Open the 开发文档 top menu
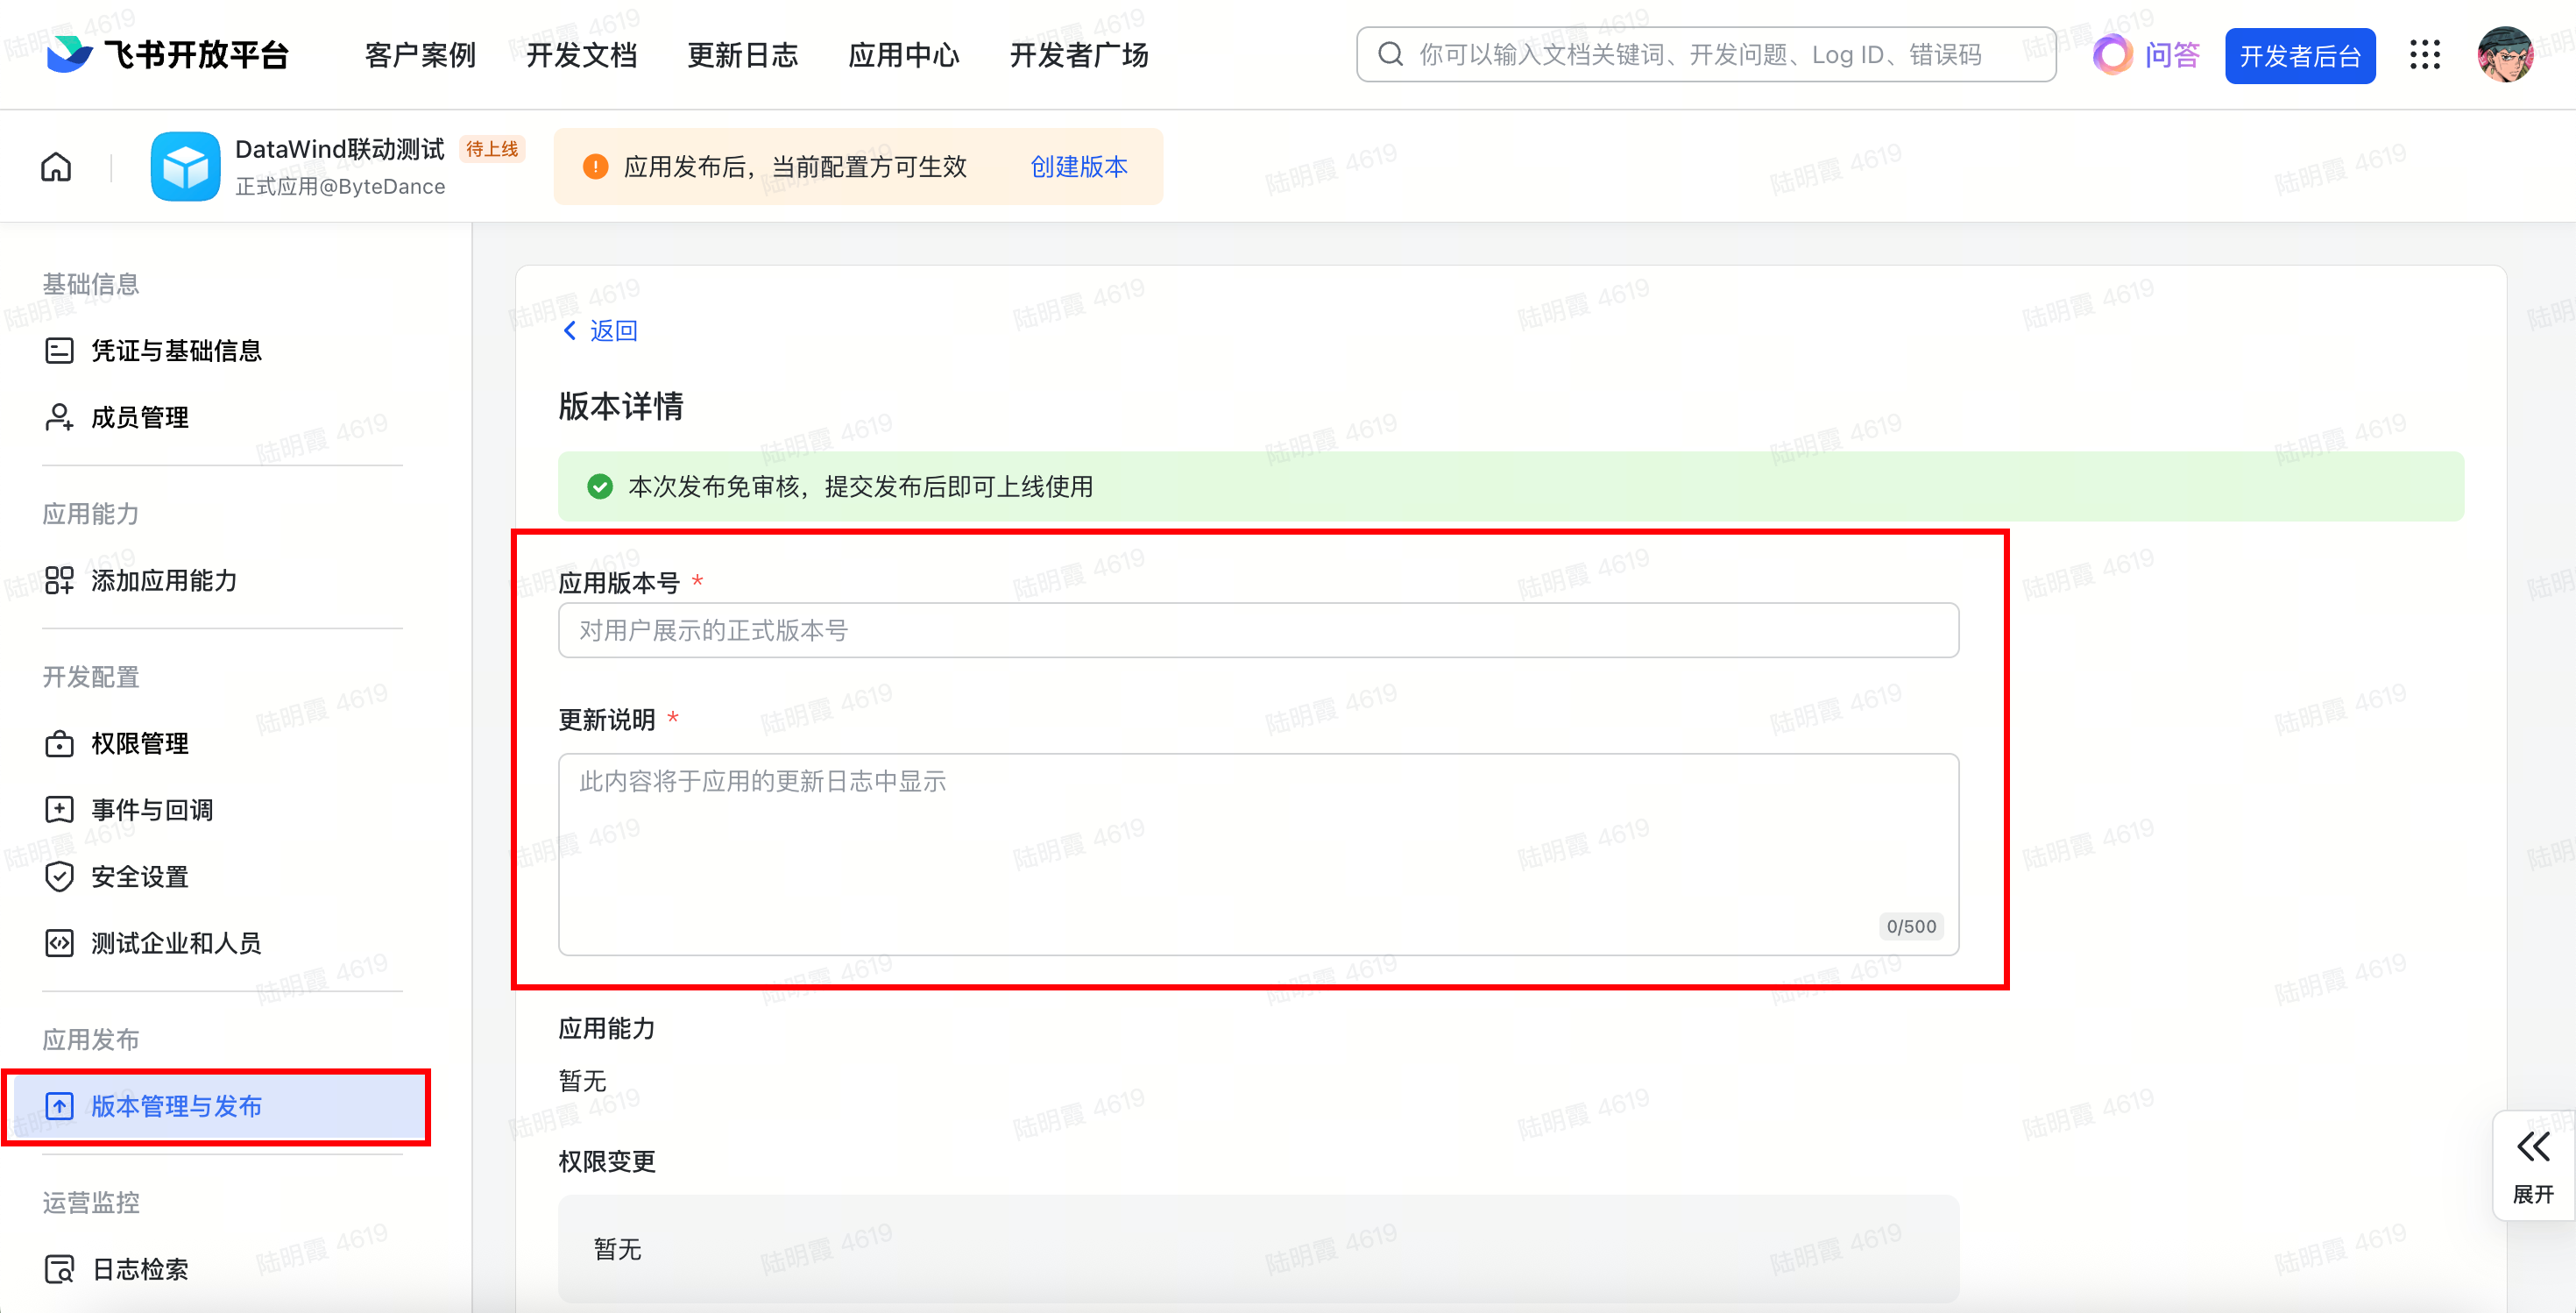This screenshot has width=2576, height=1313. [x=581, y=55]
